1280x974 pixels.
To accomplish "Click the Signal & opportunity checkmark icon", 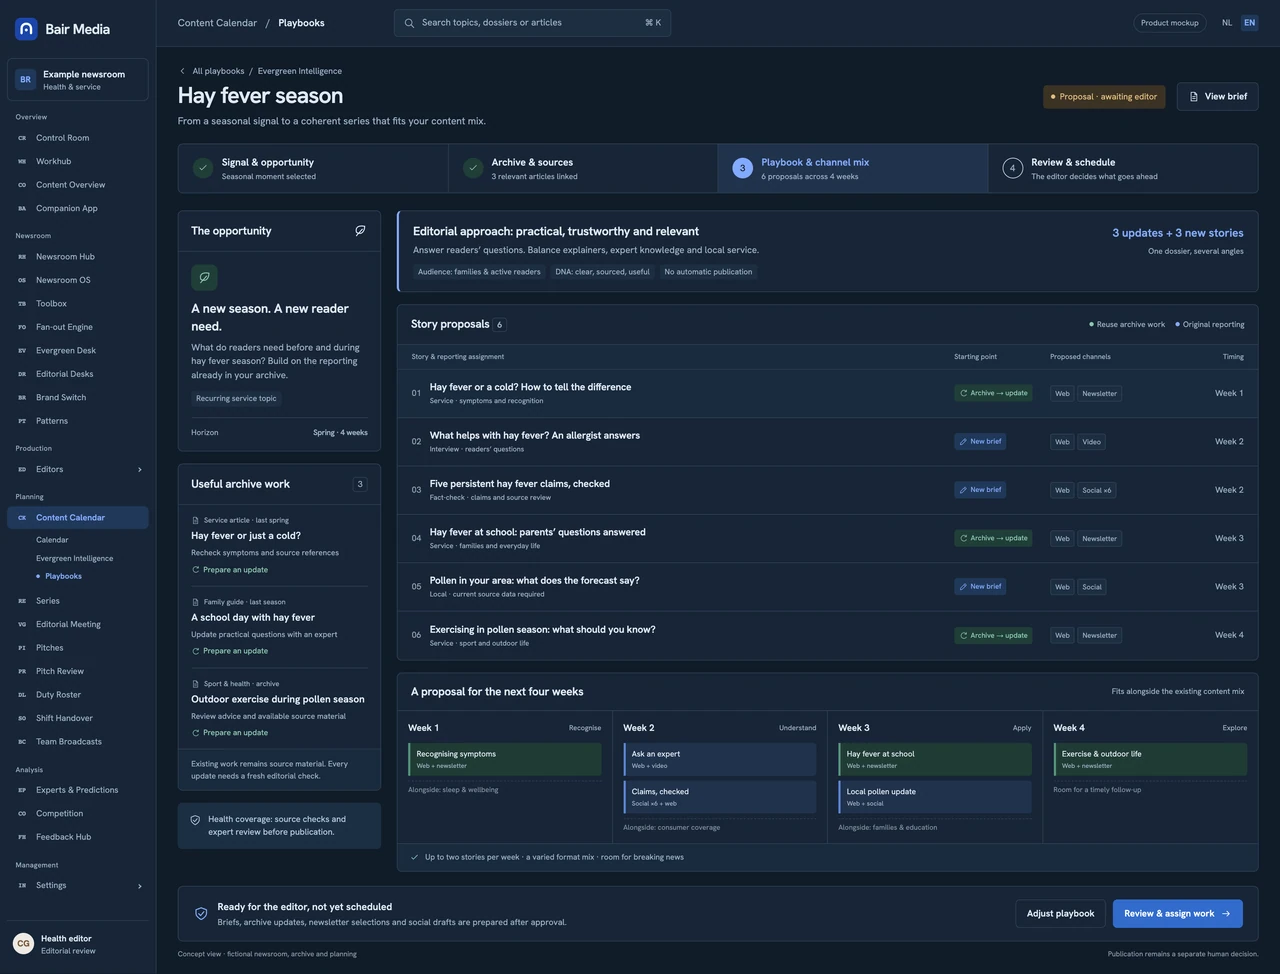I will tap(203, 168).
